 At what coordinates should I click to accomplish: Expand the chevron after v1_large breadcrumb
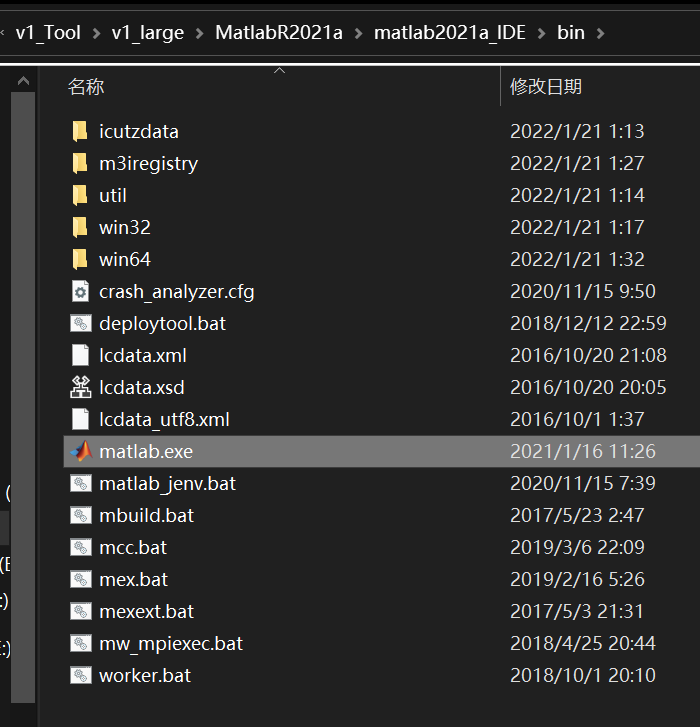pos(200,33)
